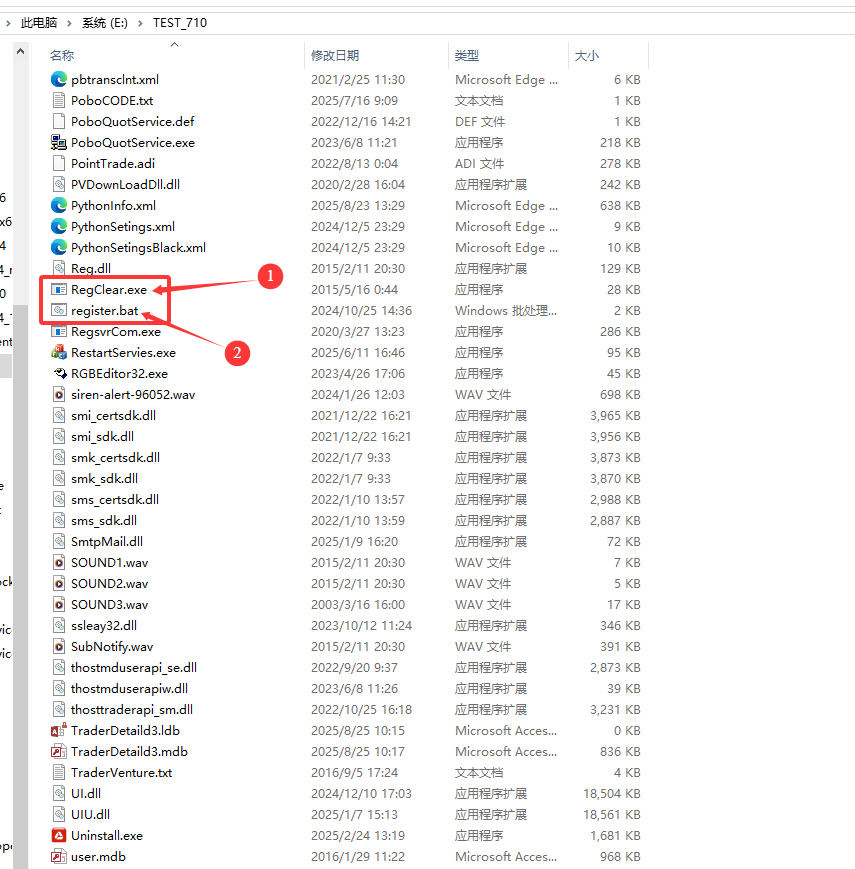This screenshot has width=855, height=869.
Task: Click the Edge icon beside PythonInfo.xml
Action: [59, 206]
